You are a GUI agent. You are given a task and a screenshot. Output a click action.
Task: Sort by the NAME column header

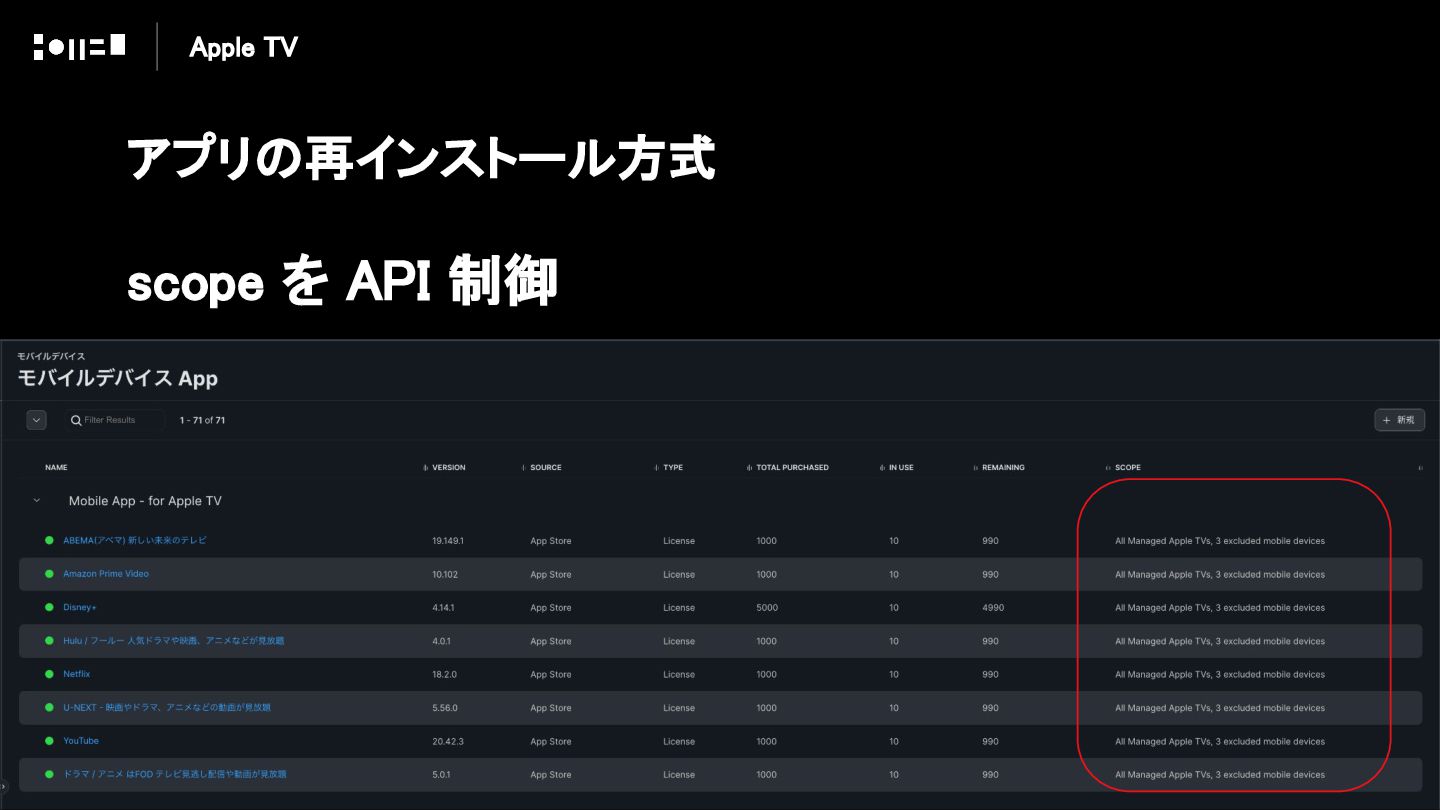click(56, 468)
